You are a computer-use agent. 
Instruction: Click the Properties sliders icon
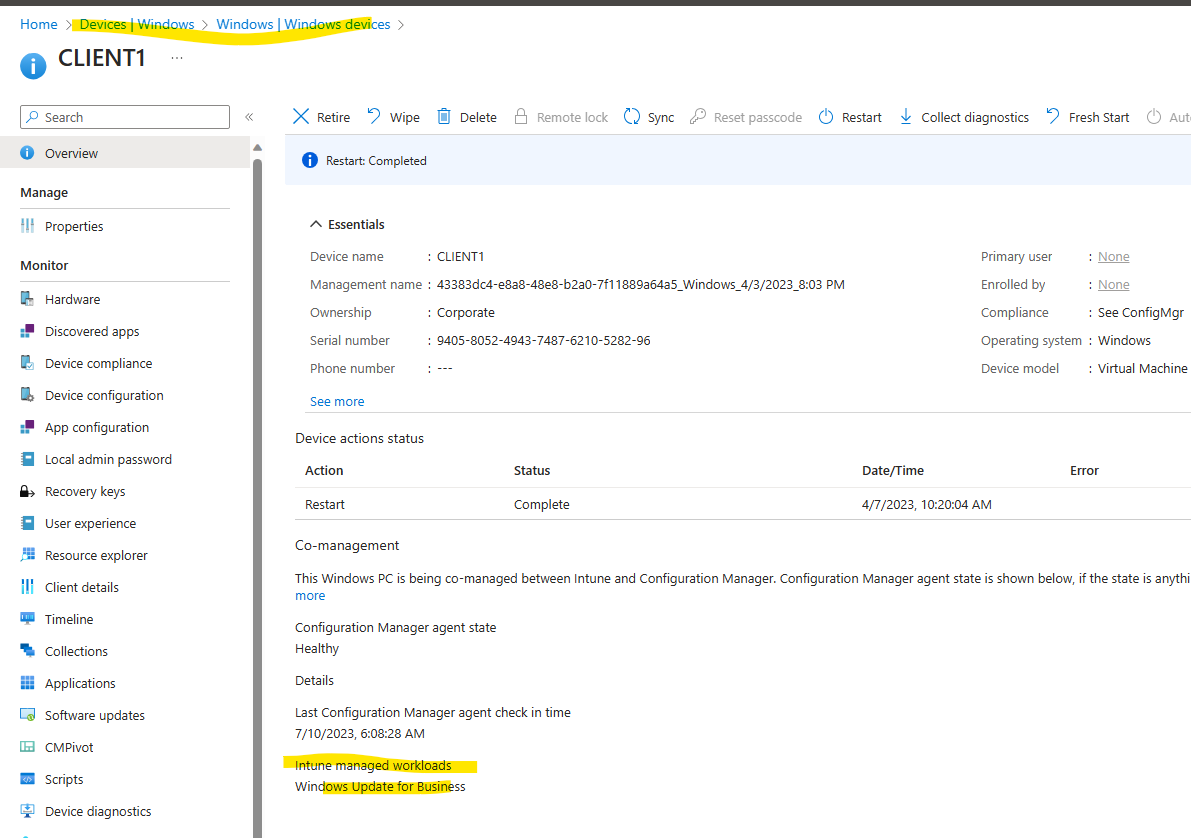pos(27,226)
